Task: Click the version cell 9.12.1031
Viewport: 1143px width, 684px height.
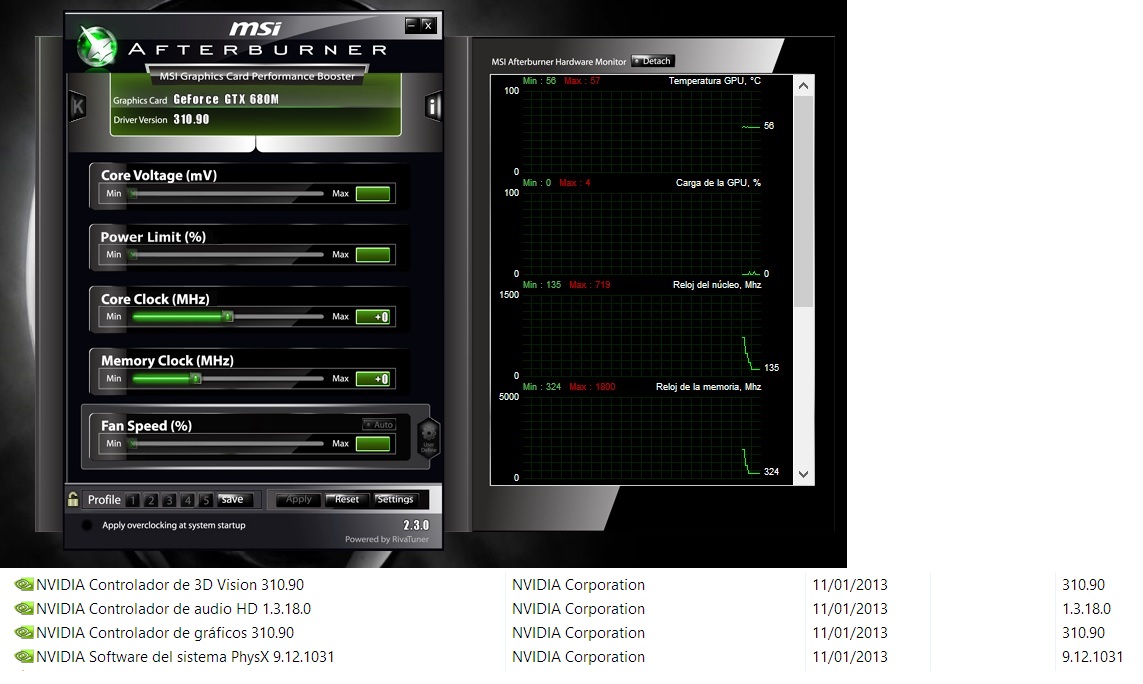Action: (x=1092, y=657)
